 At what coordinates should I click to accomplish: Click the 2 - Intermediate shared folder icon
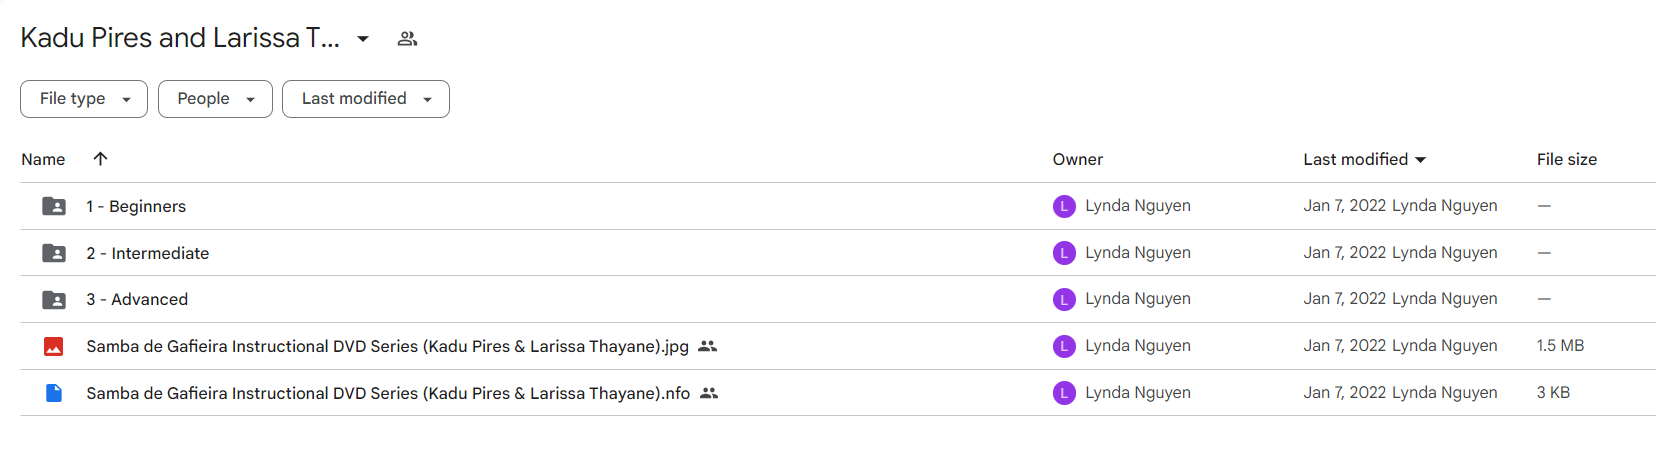click(54, 253)
